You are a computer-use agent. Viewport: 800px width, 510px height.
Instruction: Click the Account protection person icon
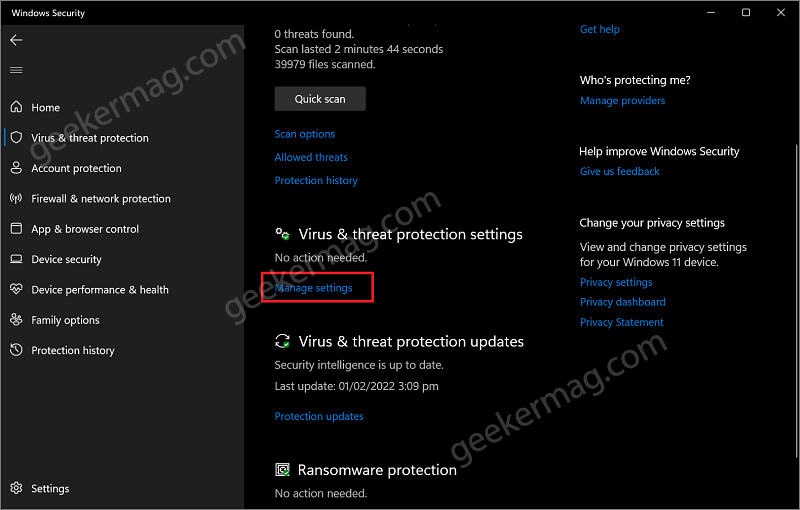click(16, 168)
